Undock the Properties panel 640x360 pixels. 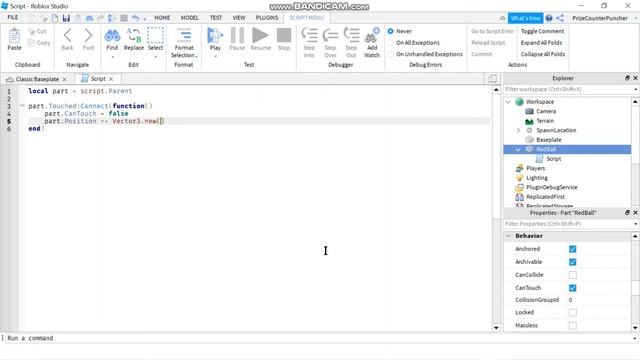coord(627,213)
